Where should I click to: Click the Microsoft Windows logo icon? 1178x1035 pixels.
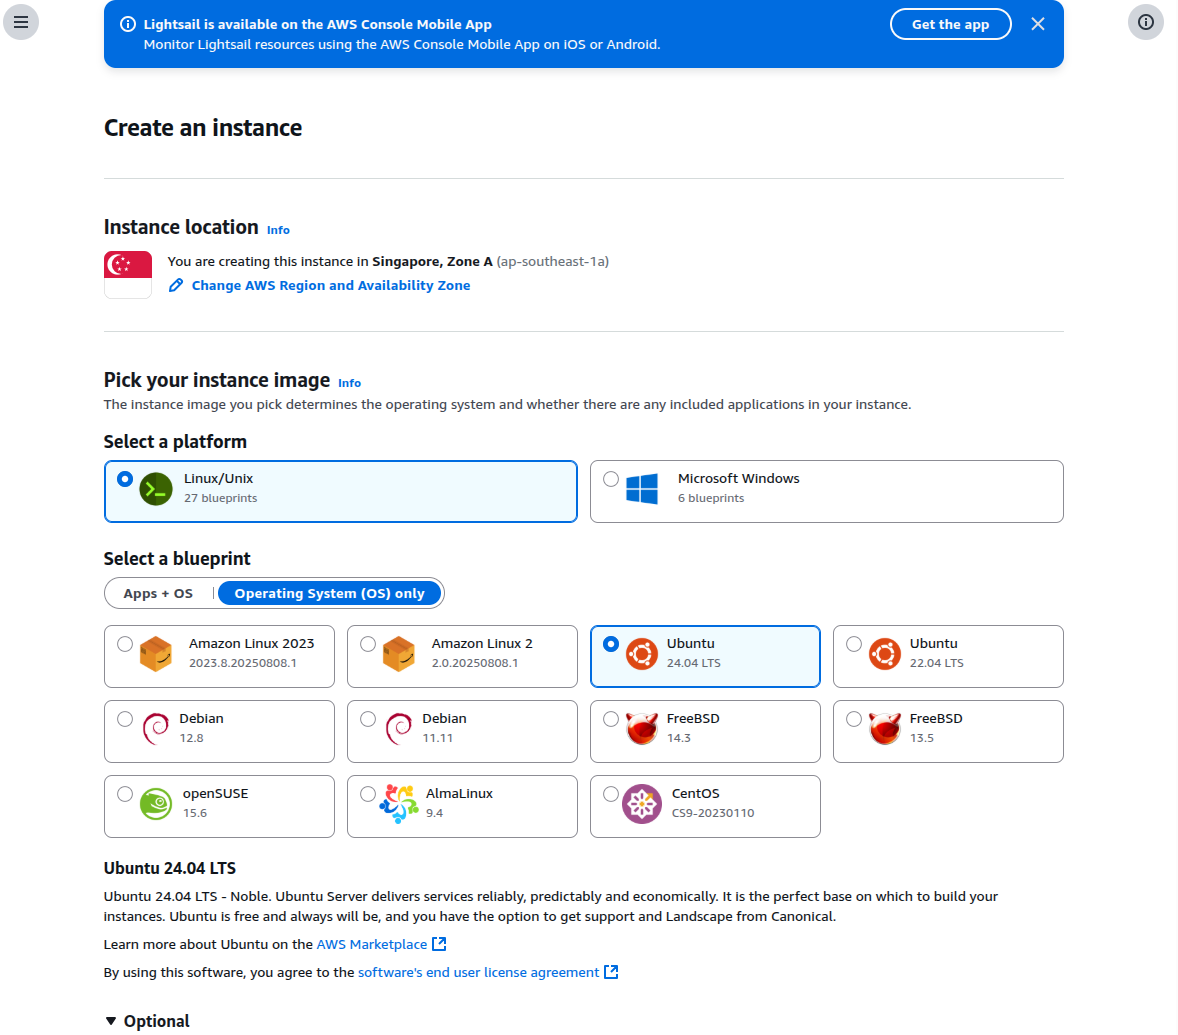click(641, 488)
